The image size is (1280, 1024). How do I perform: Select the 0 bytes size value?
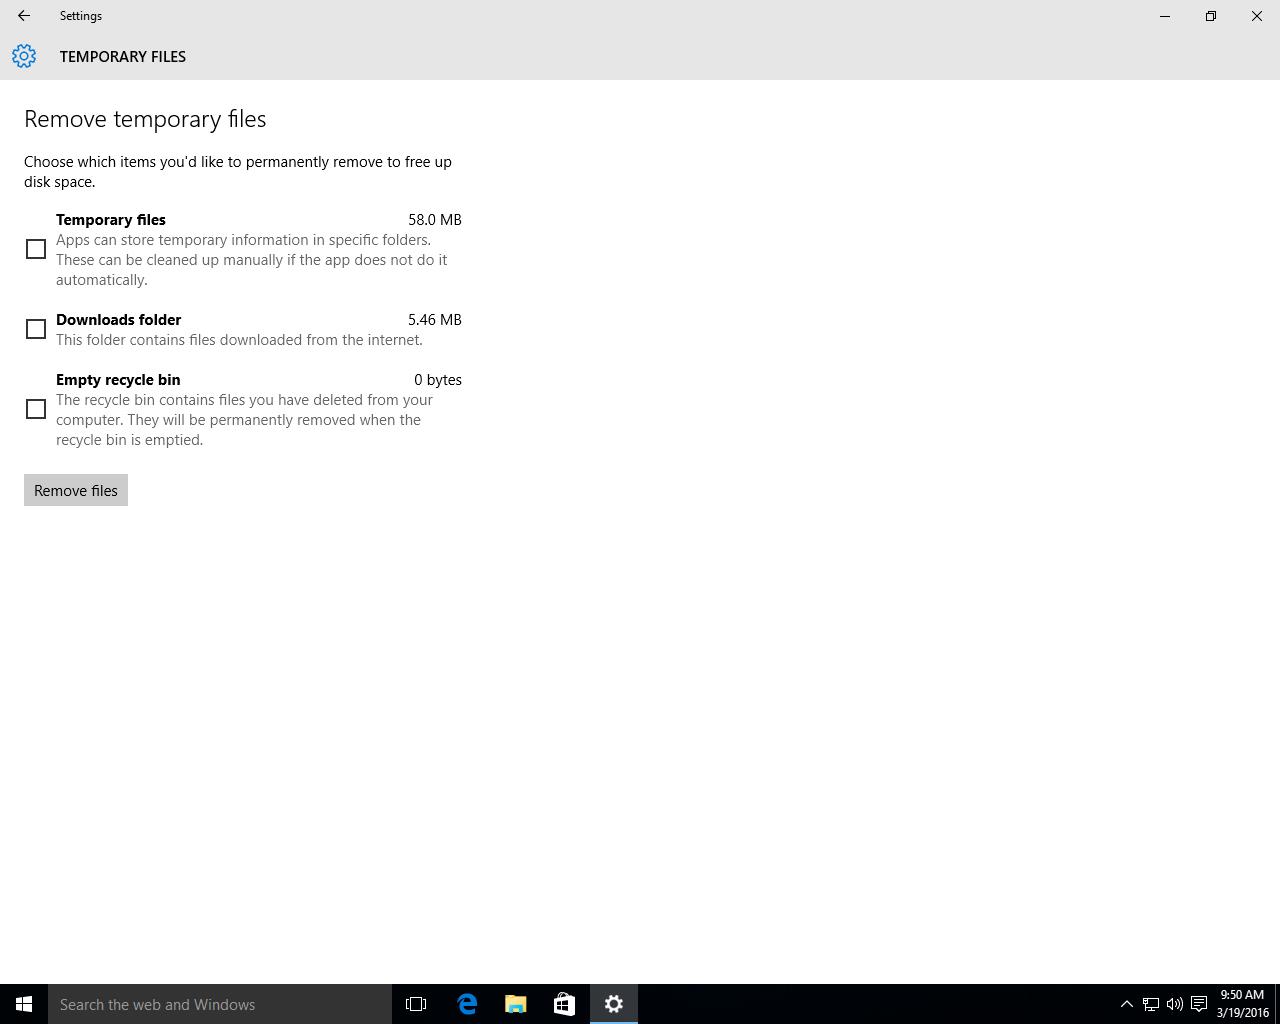pyautogui.click(x=438, y=380)
